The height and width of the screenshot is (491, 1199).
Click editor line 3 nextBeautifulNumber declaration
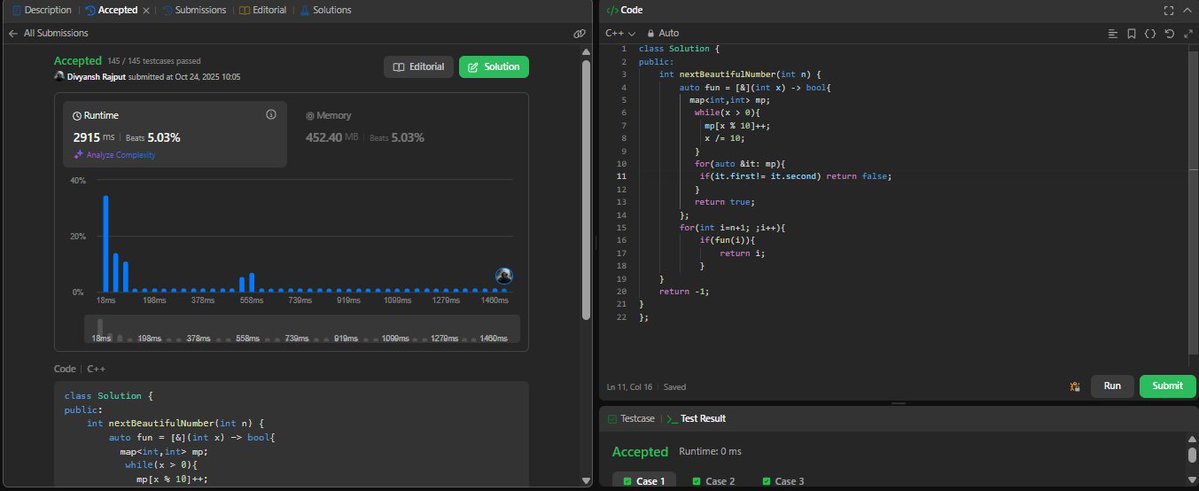(x=739, y=74)
